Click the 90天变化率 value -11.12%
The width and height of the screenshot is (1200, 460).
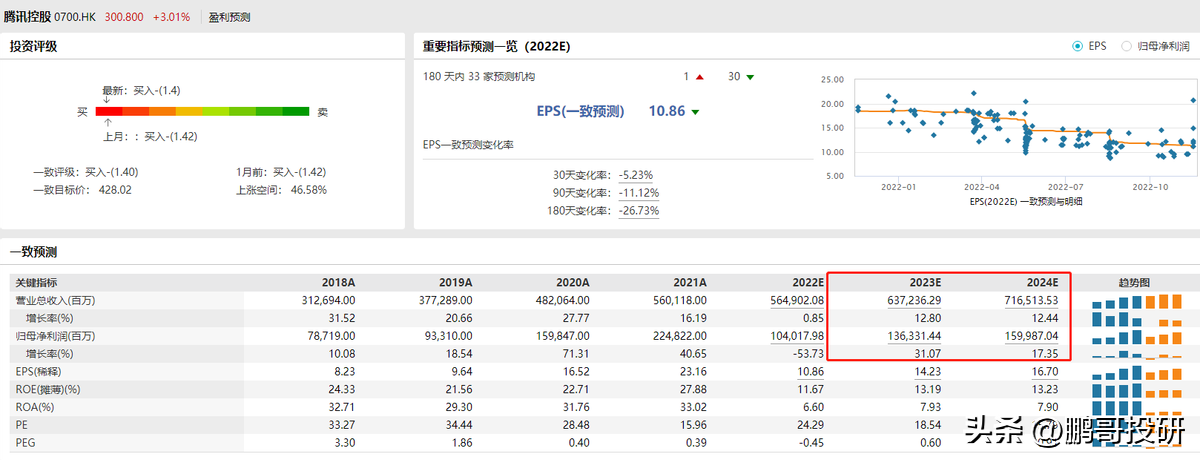click(637, 192)
